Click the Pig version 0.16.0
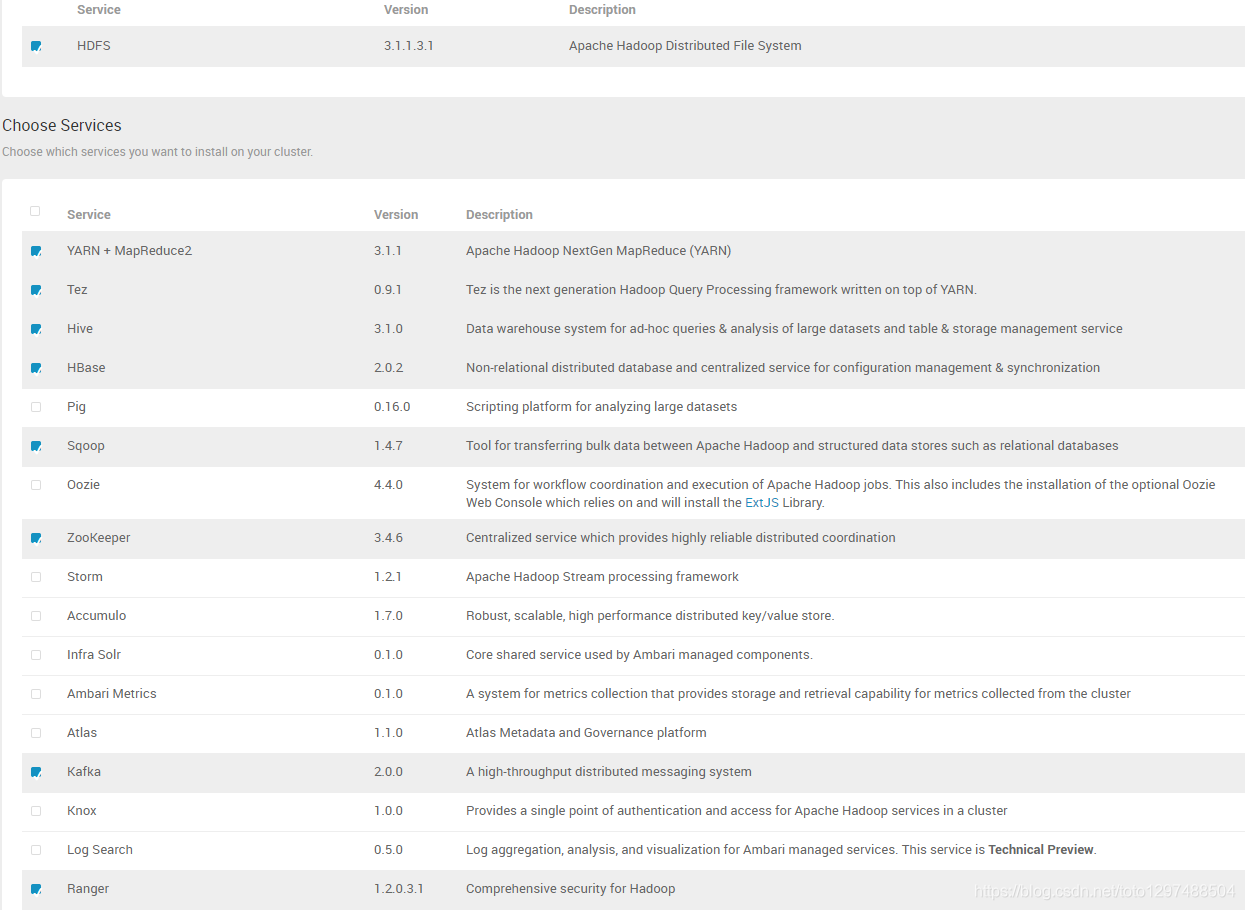Screen dimensions: 1245x910 (392, 407)
